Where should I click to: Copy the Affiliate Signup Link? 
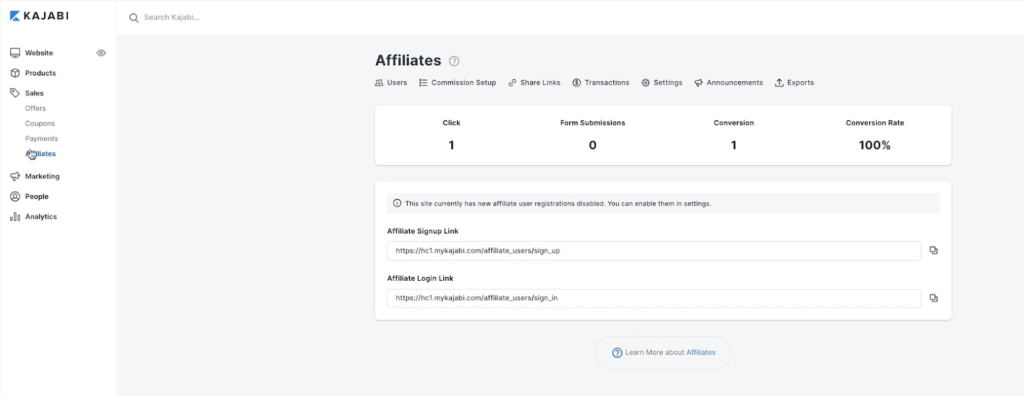point(933,250)
